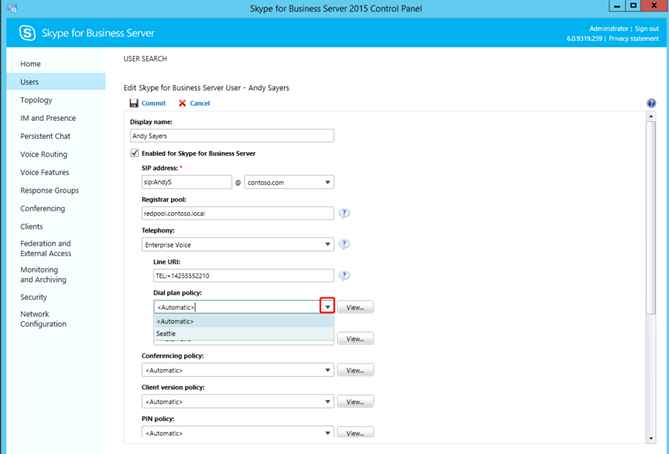669x454 pixels.
Task: Open the PIN policy dropdown
Action: [238, 433]
